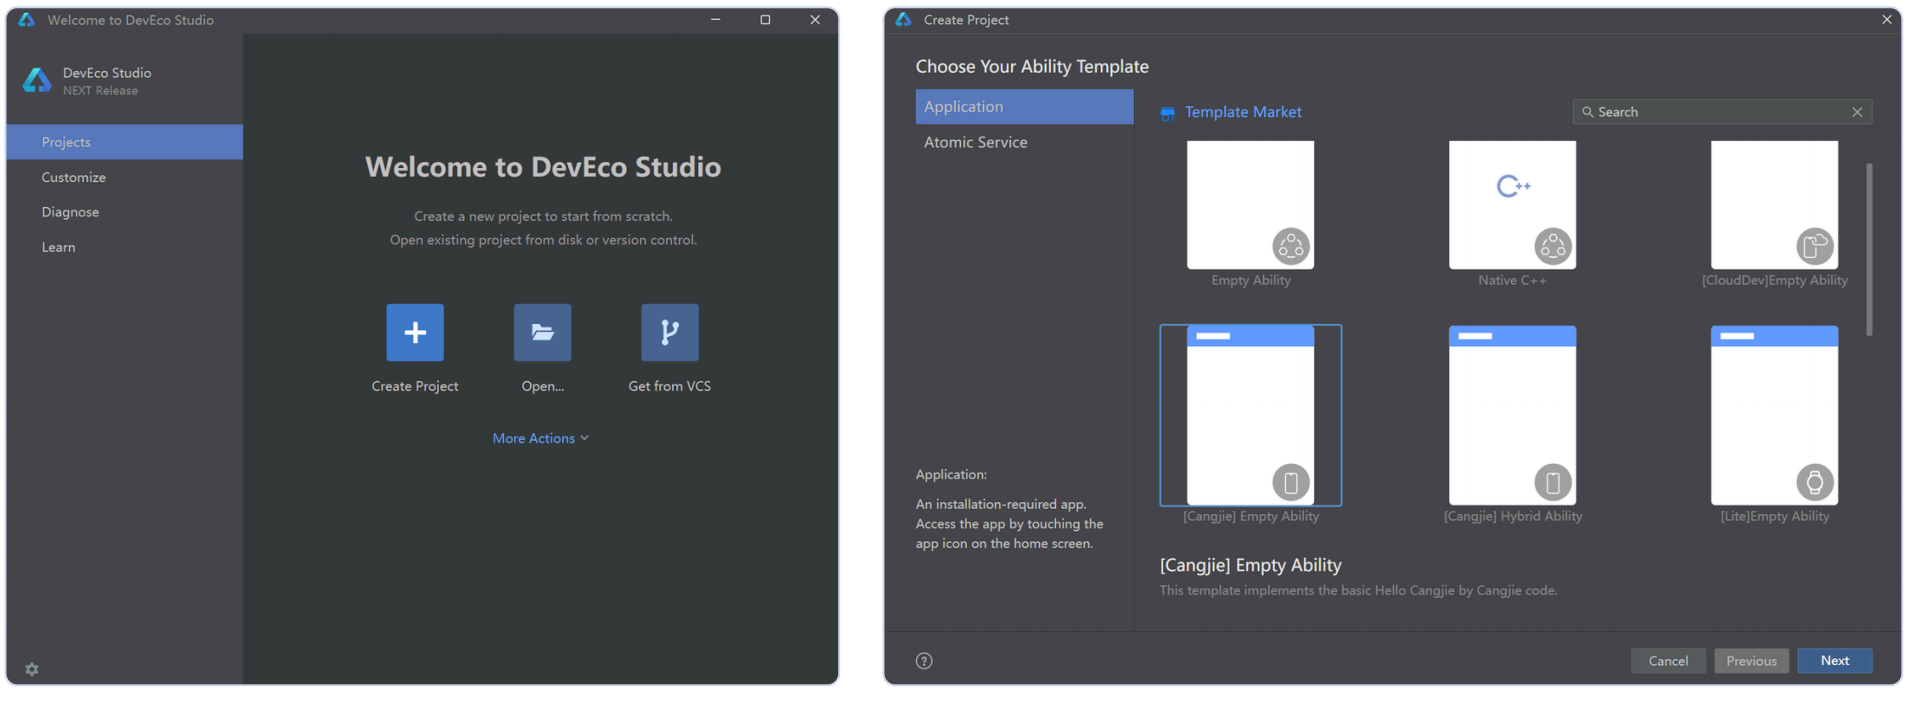
Task: Select the Atomic Service category
Action: pos(1024,142)
